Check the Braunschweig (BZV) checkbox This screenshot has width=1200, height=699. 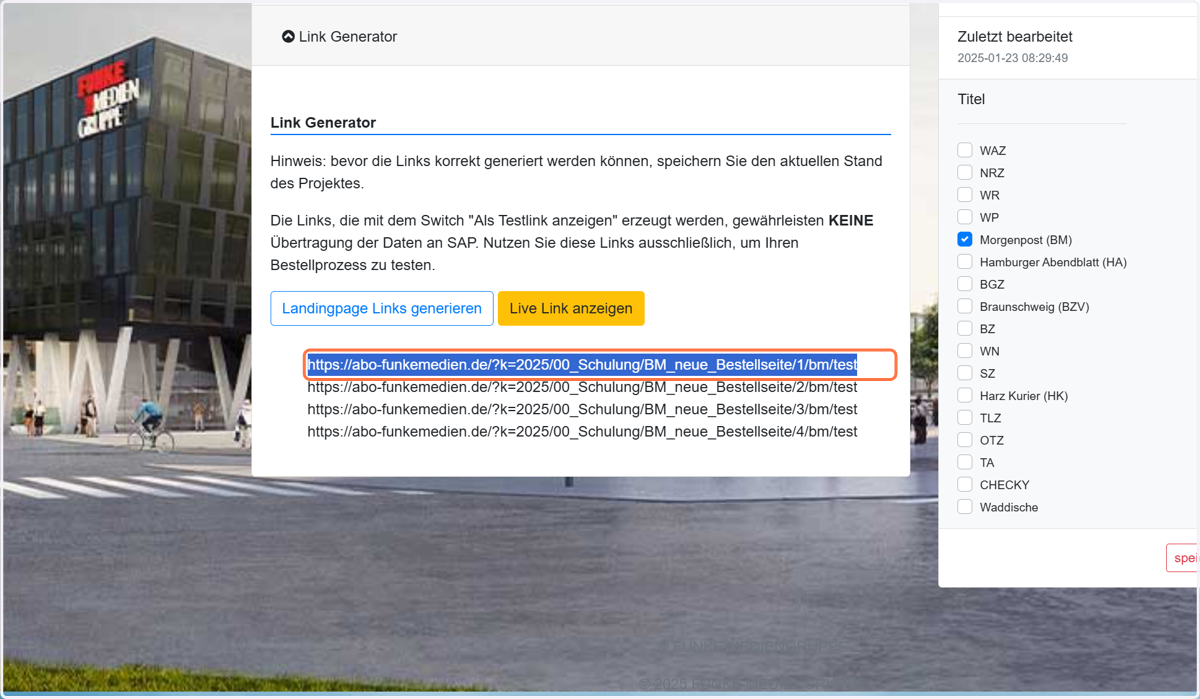click(x=965, y=306)
